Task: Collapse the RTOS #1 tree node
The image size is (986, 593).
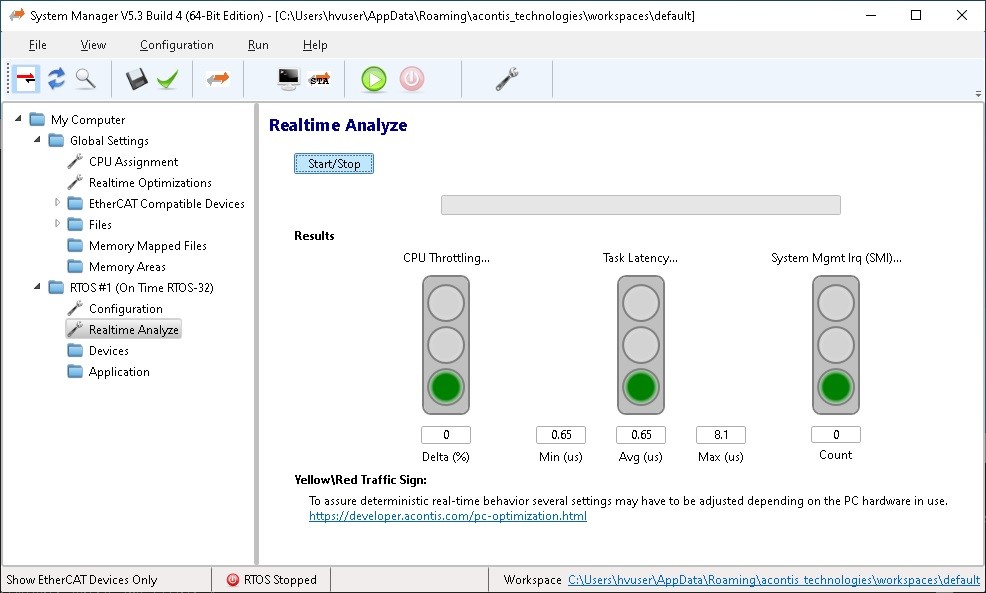Action: [x=37, y=287]
